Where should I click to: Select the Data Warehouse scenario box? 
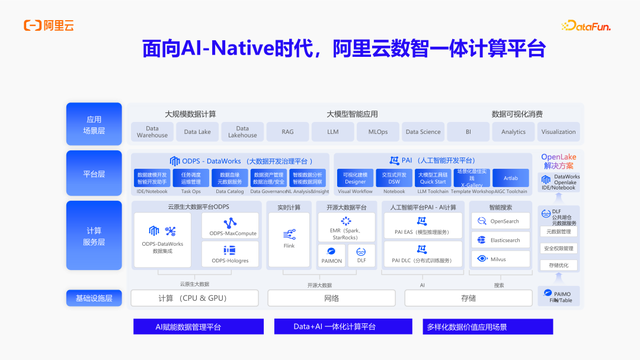click(152, 132)
